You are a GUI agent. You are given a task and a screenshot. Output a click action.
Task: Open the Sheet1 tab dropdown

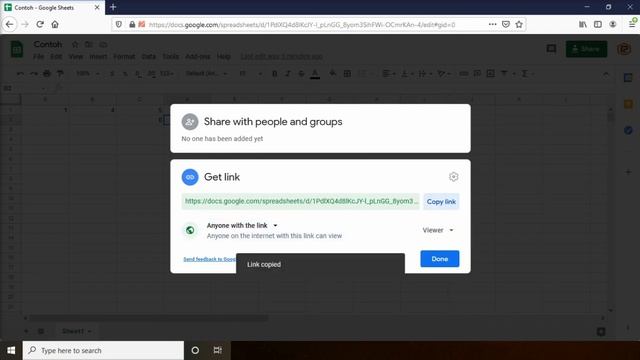pyautogui.click(x=89, y=331)
